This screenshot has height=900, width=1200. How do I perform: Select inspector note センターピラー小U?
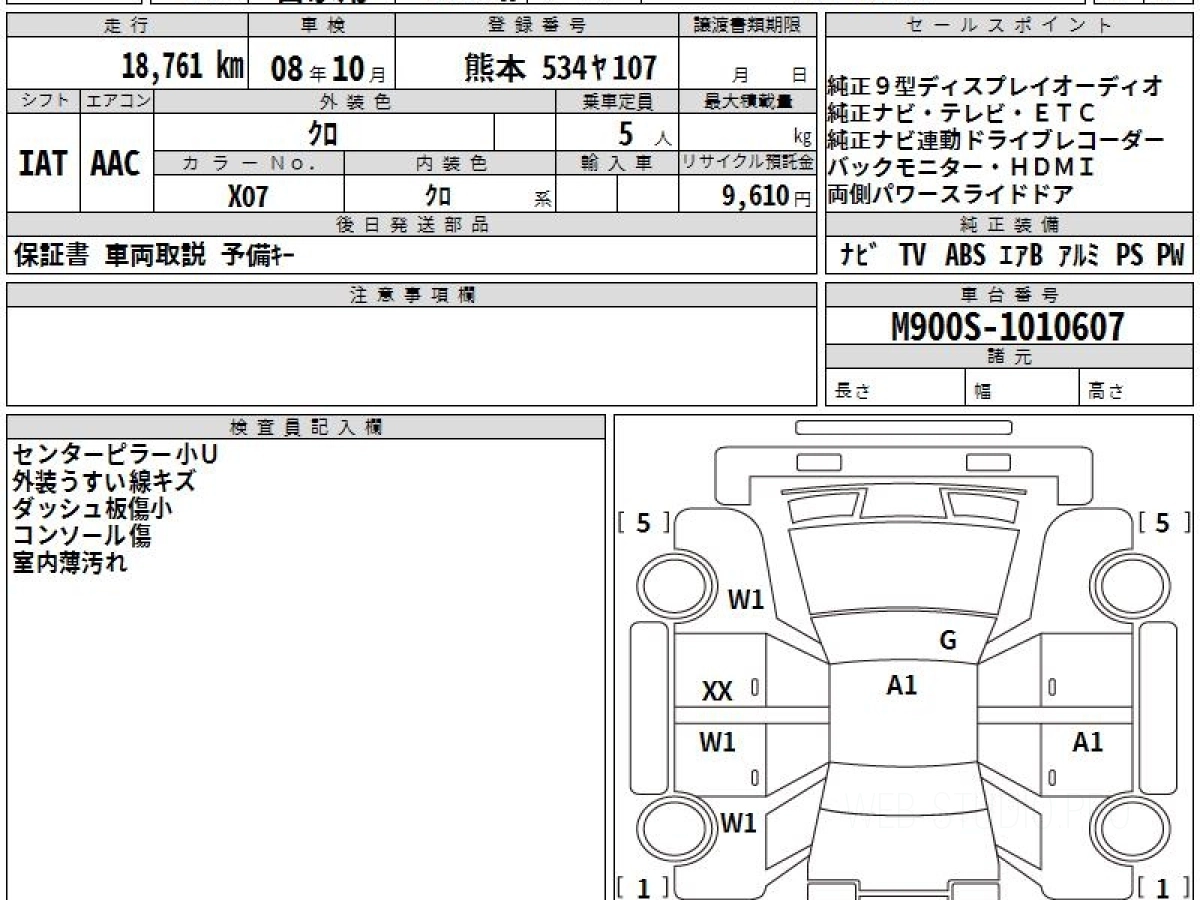[x=115, y=455]
